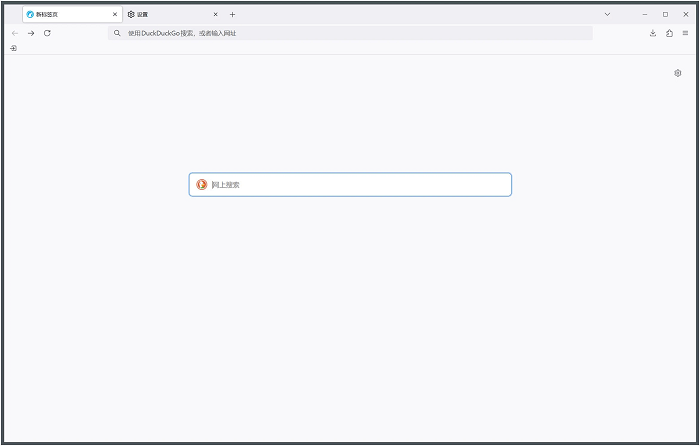Click the forward navigation arrow
700x446 pixels.
[x=31, y=33]
